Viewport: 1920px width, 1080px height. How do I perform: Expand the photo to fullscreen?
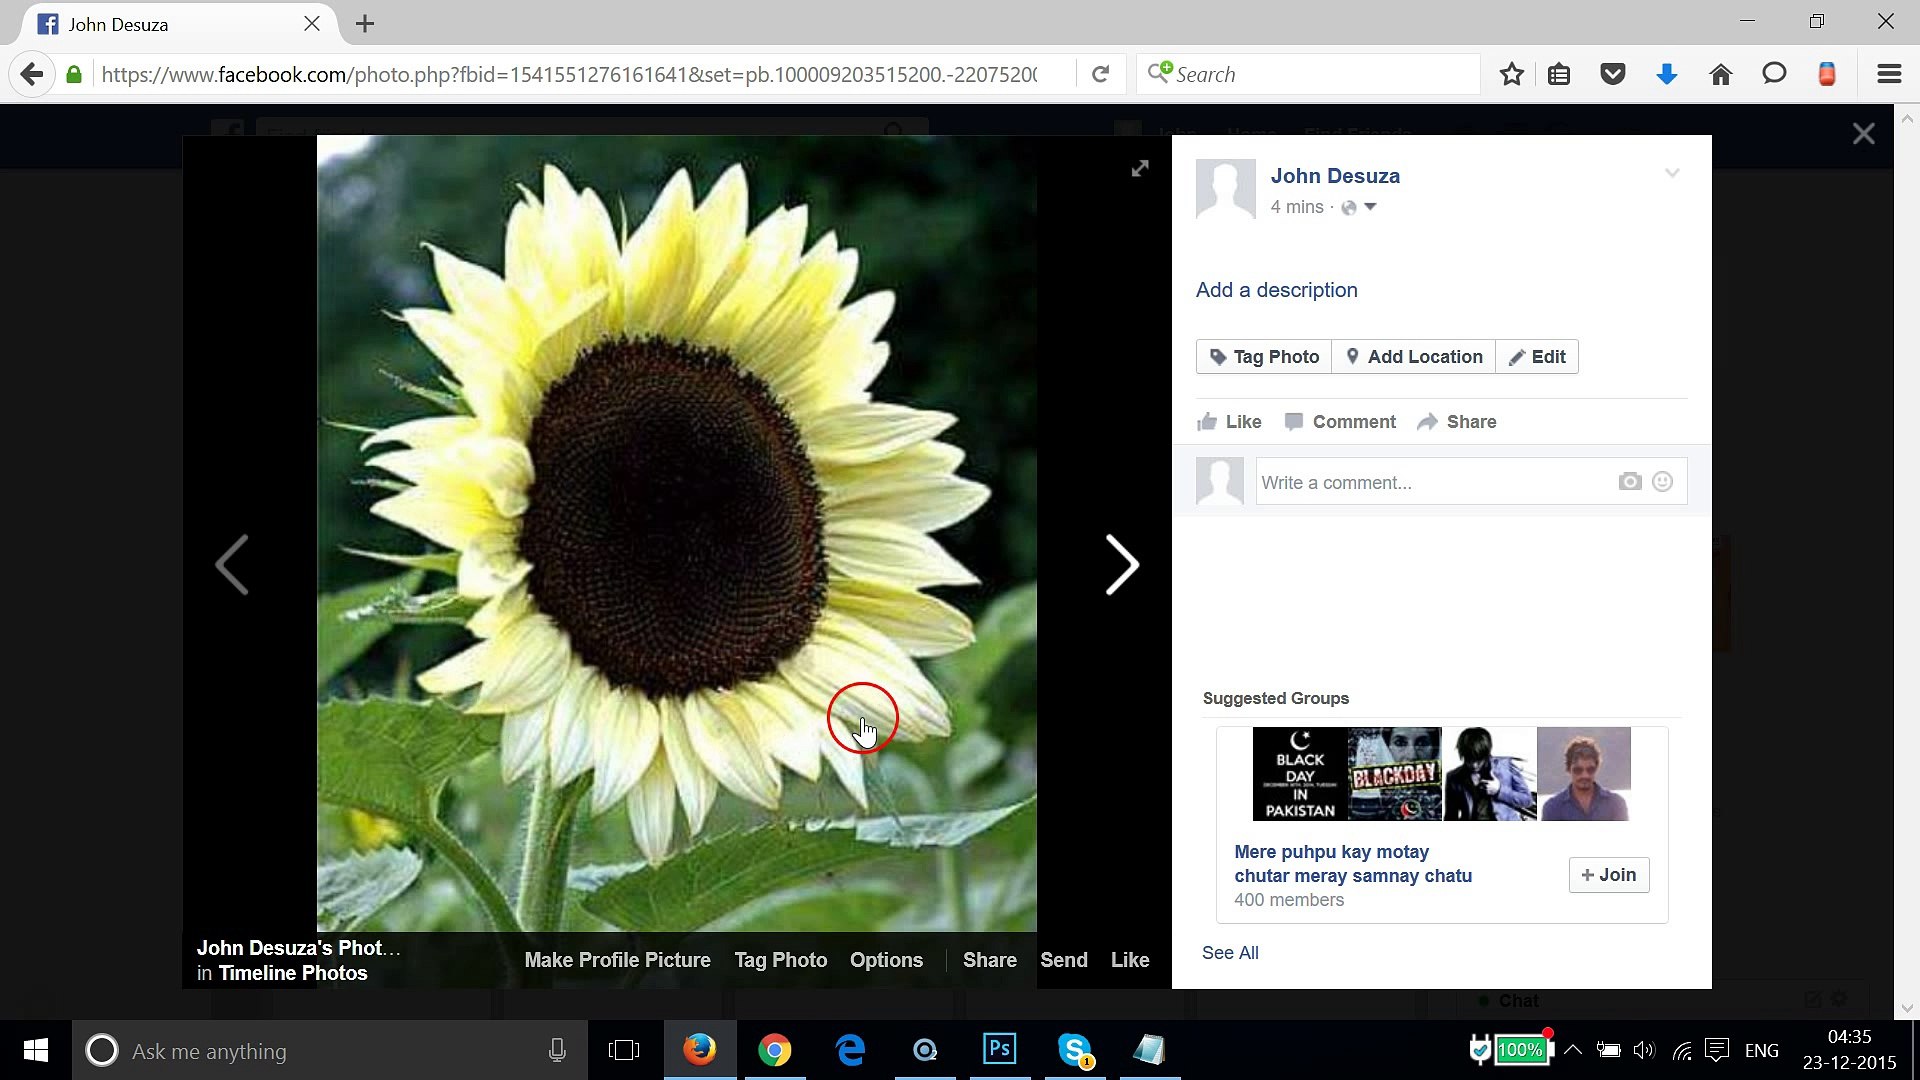click(x=1140, y=168)
